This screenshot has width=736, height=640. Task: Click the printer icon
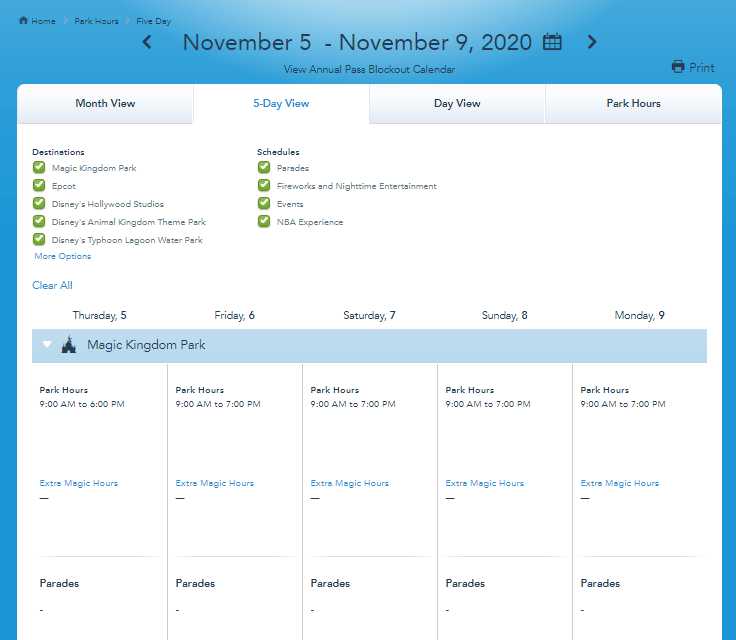[x=678, y=67]
